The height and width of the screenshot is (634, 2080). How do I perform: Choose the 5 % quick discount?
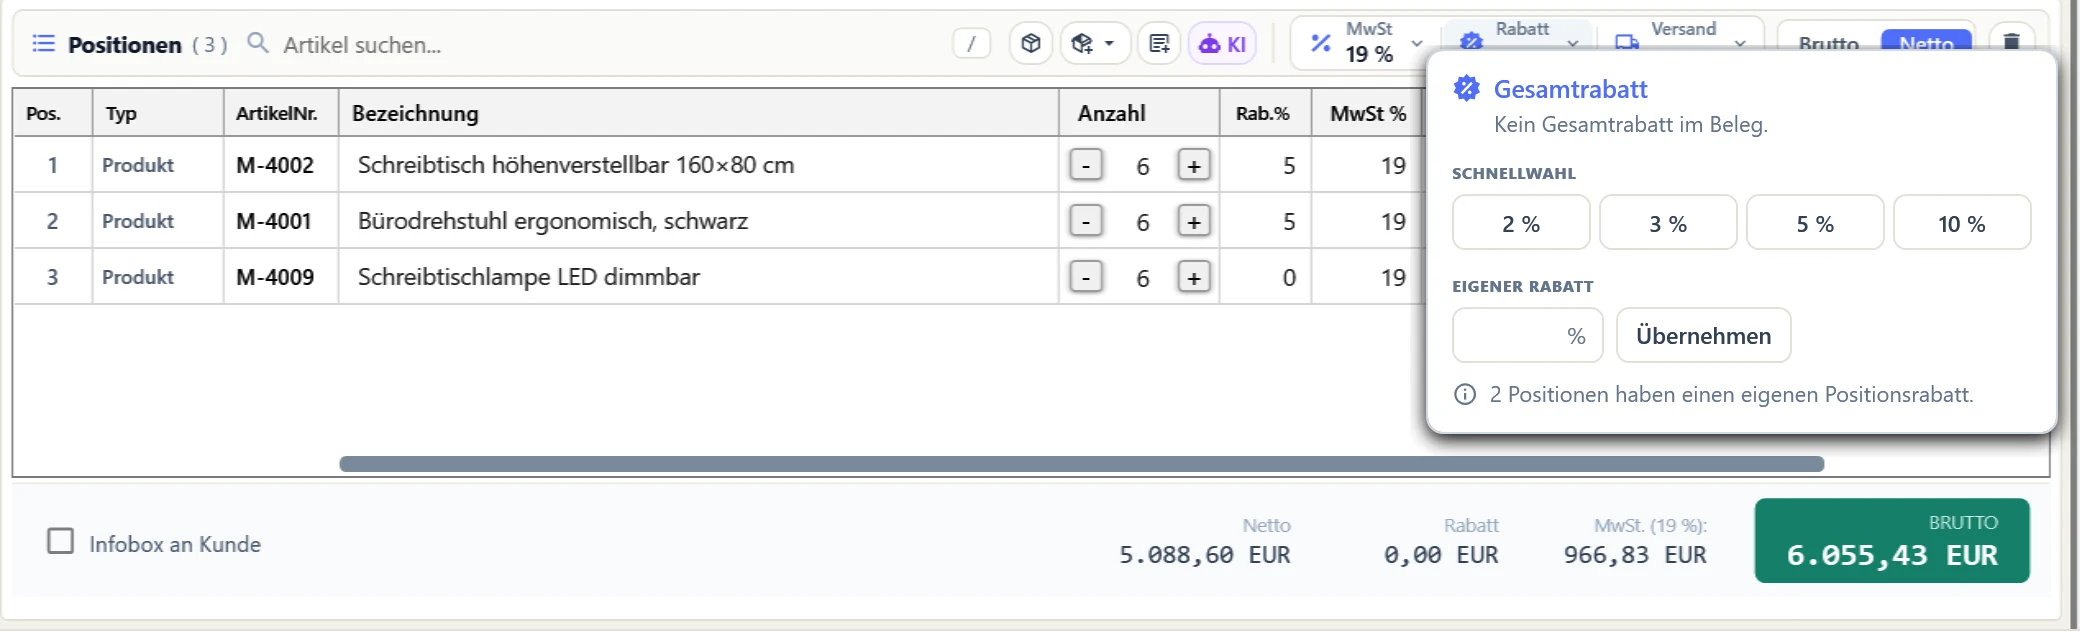click(x=1815, y=223)
